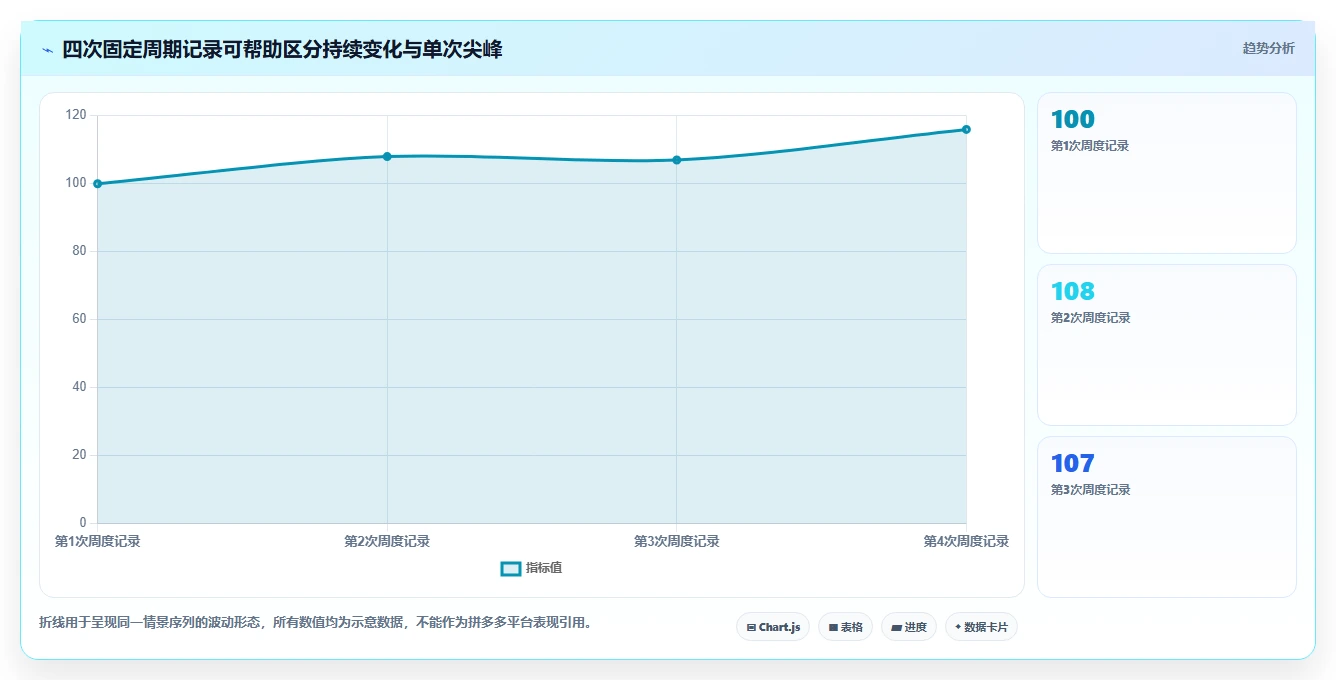Image resolution: width=1336 pixels, height=680 pixels.
Task: Click the 第2次周度记录 data point on chart
Action: (387, 156)
